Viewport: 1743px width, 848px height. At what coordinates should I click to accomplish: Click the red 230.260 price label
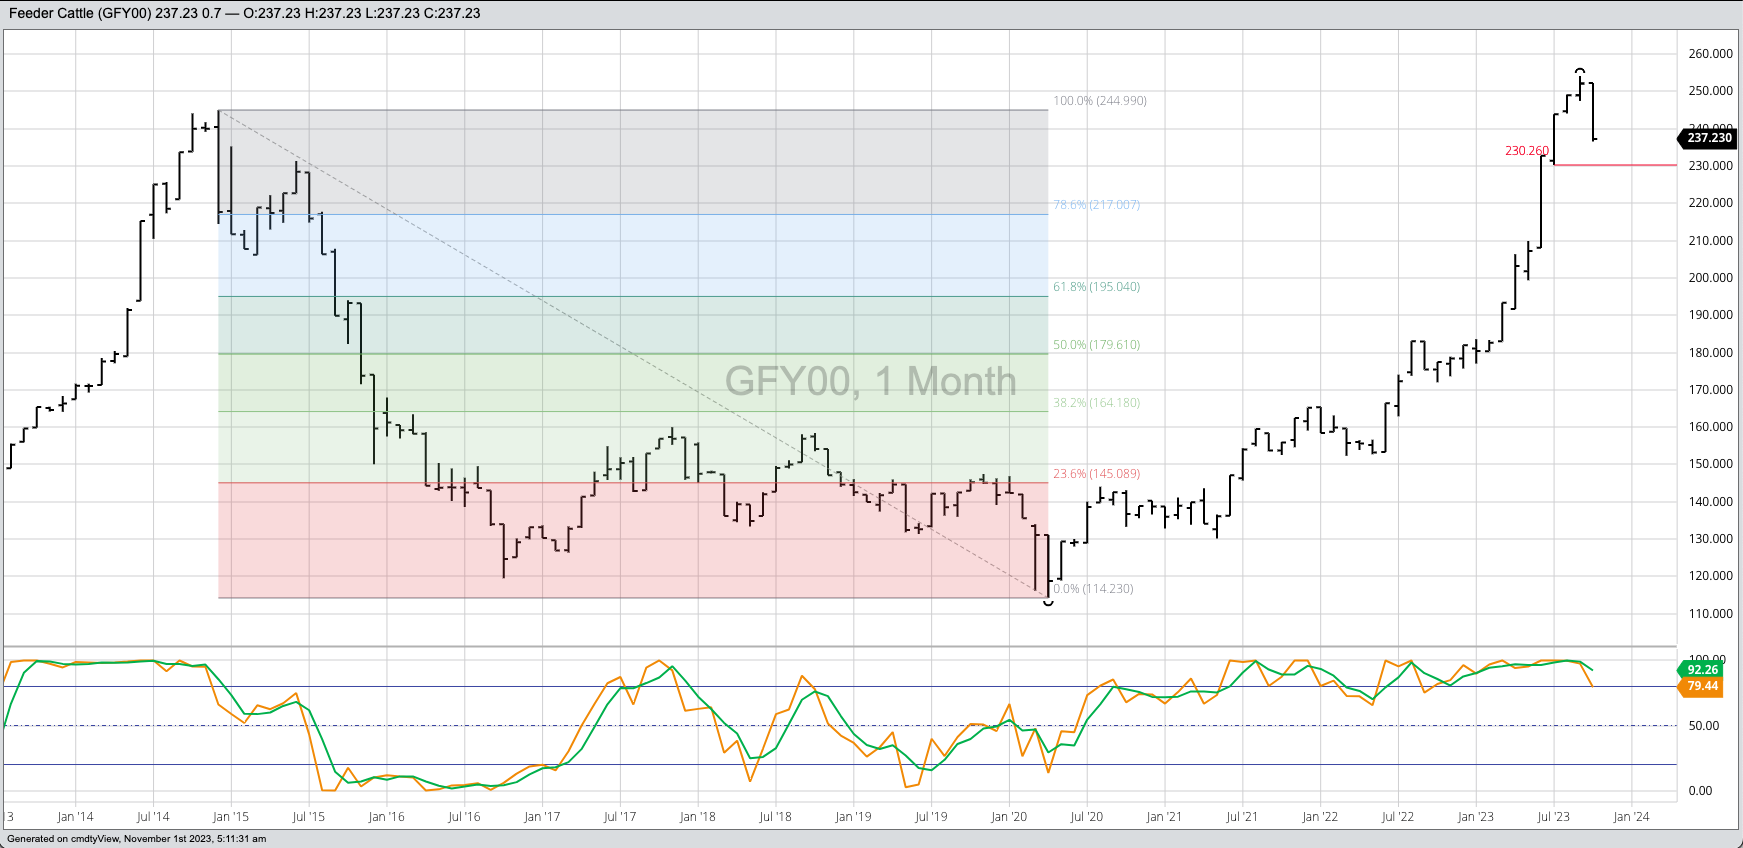click(x=1526, y=151)
